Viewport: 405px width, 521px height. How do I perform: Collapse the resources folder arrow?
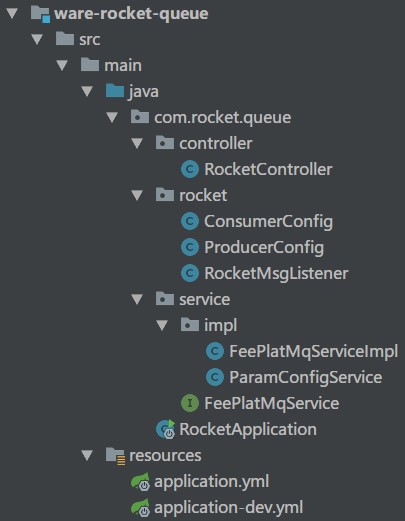click(87, 455)
